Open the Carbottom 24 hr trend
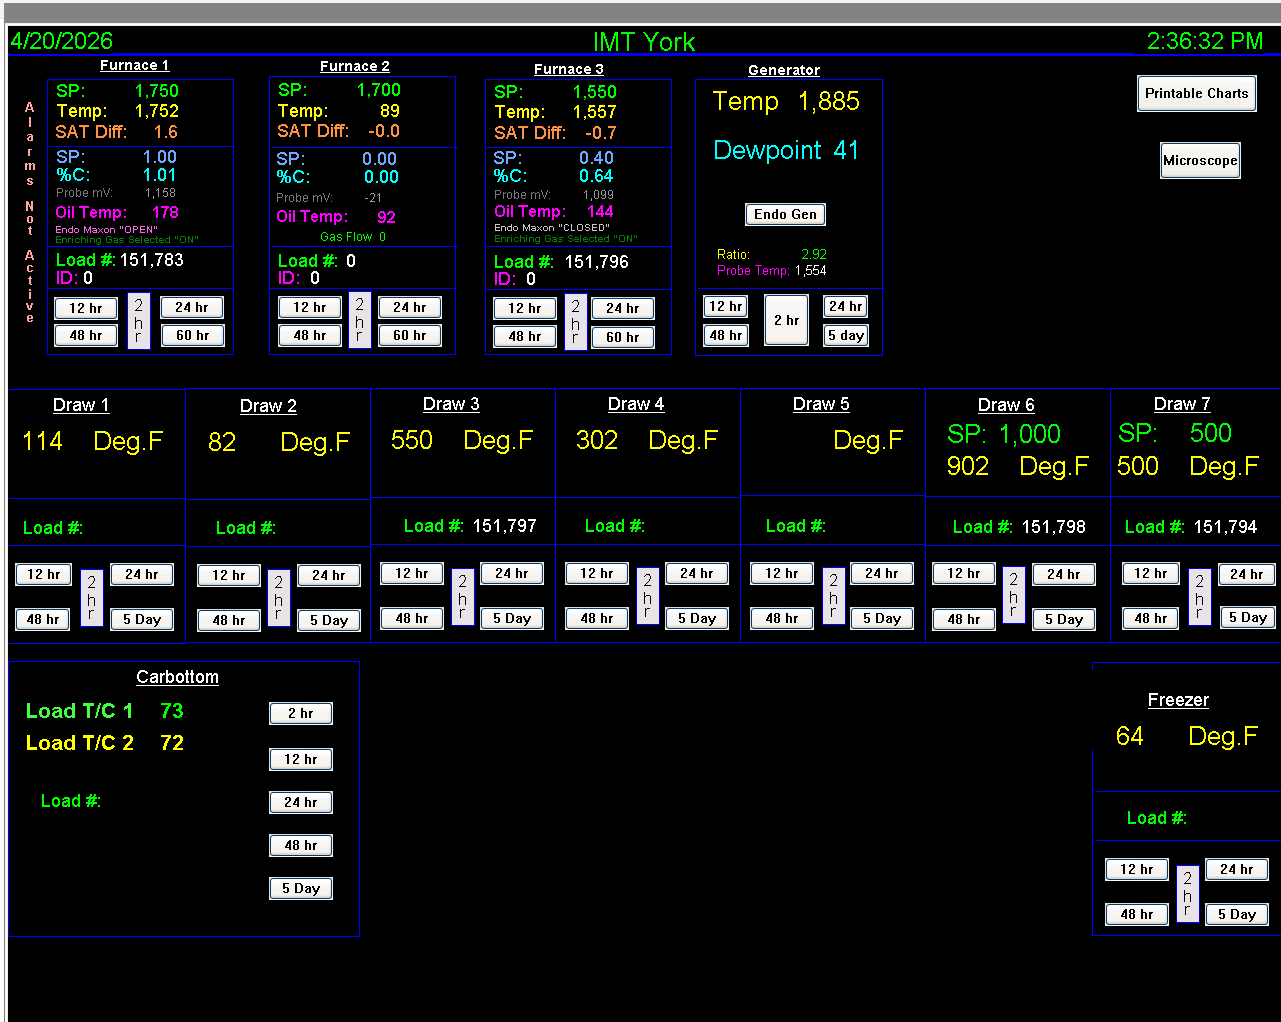 300,802
